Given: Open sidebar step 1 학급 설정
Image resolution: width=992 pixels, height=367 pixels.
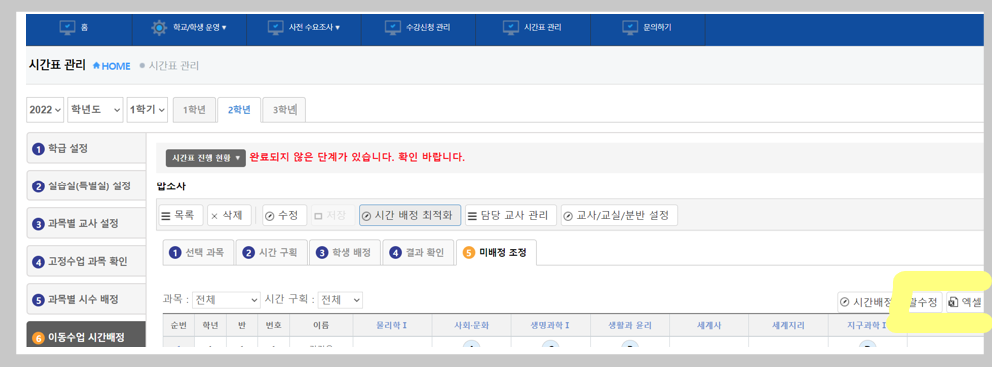Looking at the screenshot, I should coord(86,149).
